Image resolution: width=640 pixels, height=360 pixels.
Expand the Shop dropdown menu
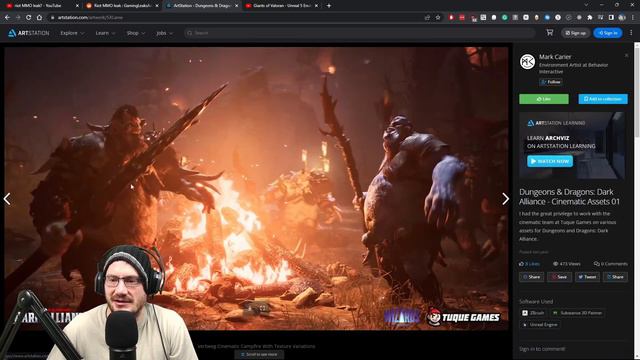[x=136, y=33]
